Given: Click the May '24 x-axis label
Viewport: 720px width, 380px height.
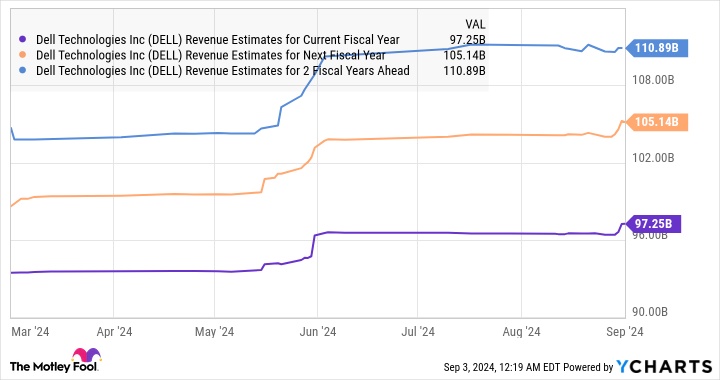Looking at the screenshot, I should tap(214, 332).
